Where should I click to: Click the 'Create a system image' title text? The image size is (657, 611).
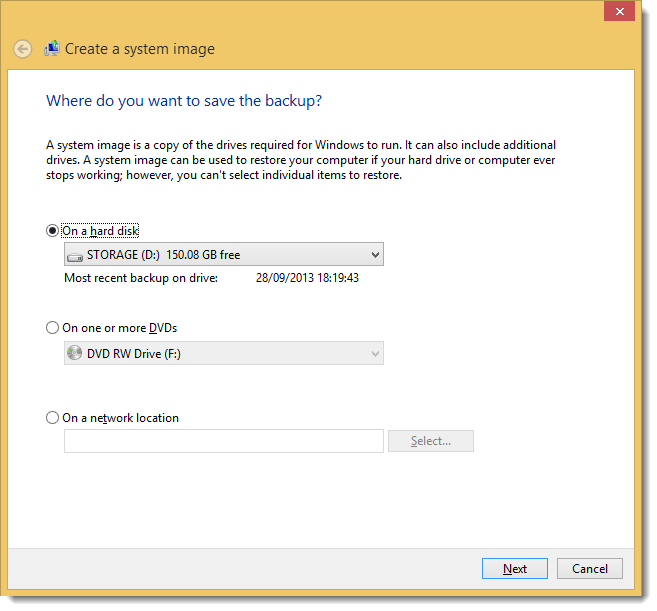tap(140, 49)
